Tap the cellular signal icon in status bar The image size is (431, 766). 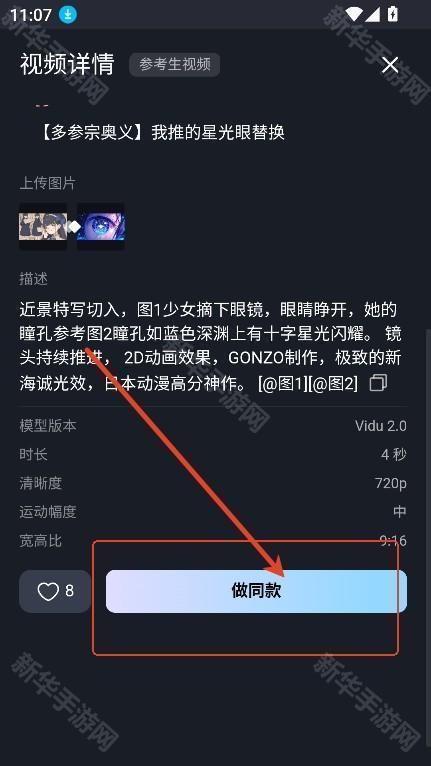[x=372, y=15]
